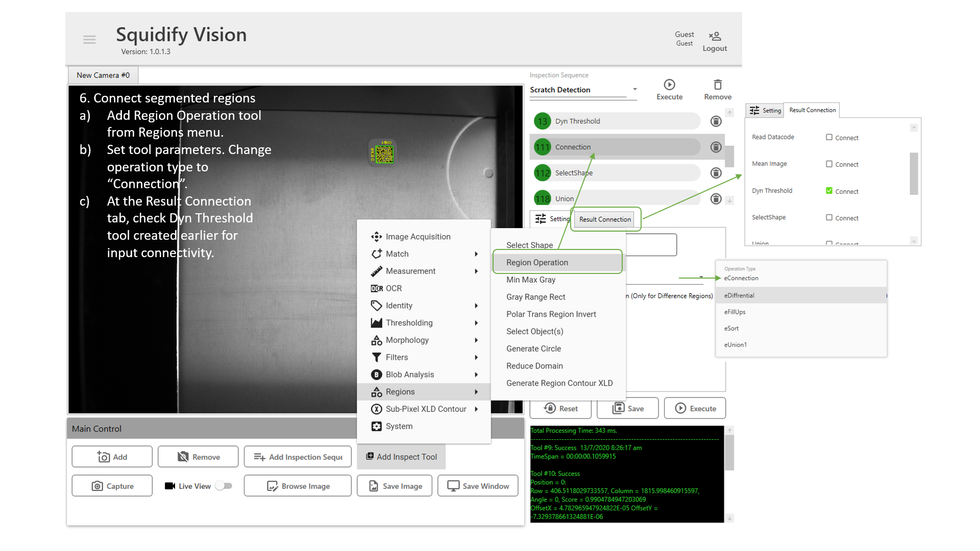Click the Thresholding histogram icon
The height and width of the screenshot is (551, 980).
376,323
